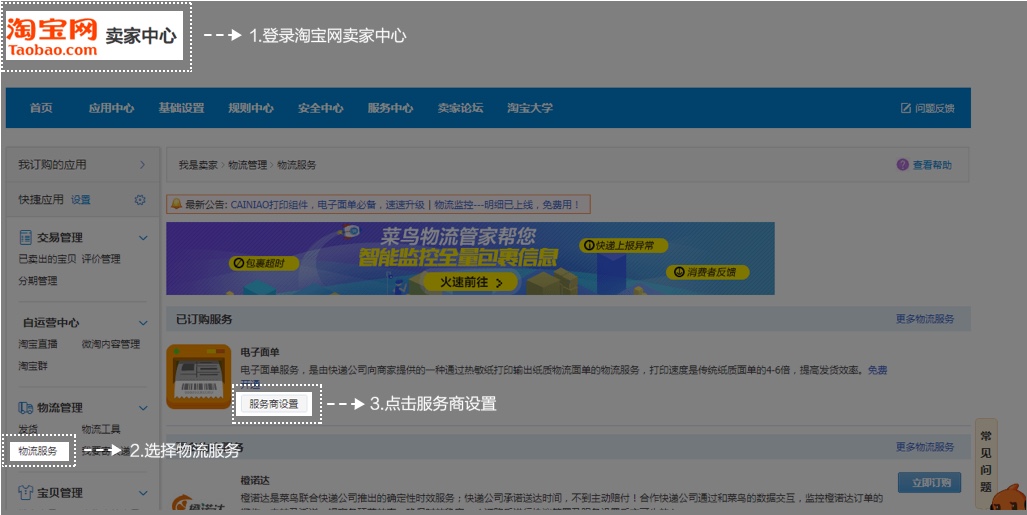Click the 服务商设置 button
This screenshot has height=515, width=1027.
coord(274,404)
